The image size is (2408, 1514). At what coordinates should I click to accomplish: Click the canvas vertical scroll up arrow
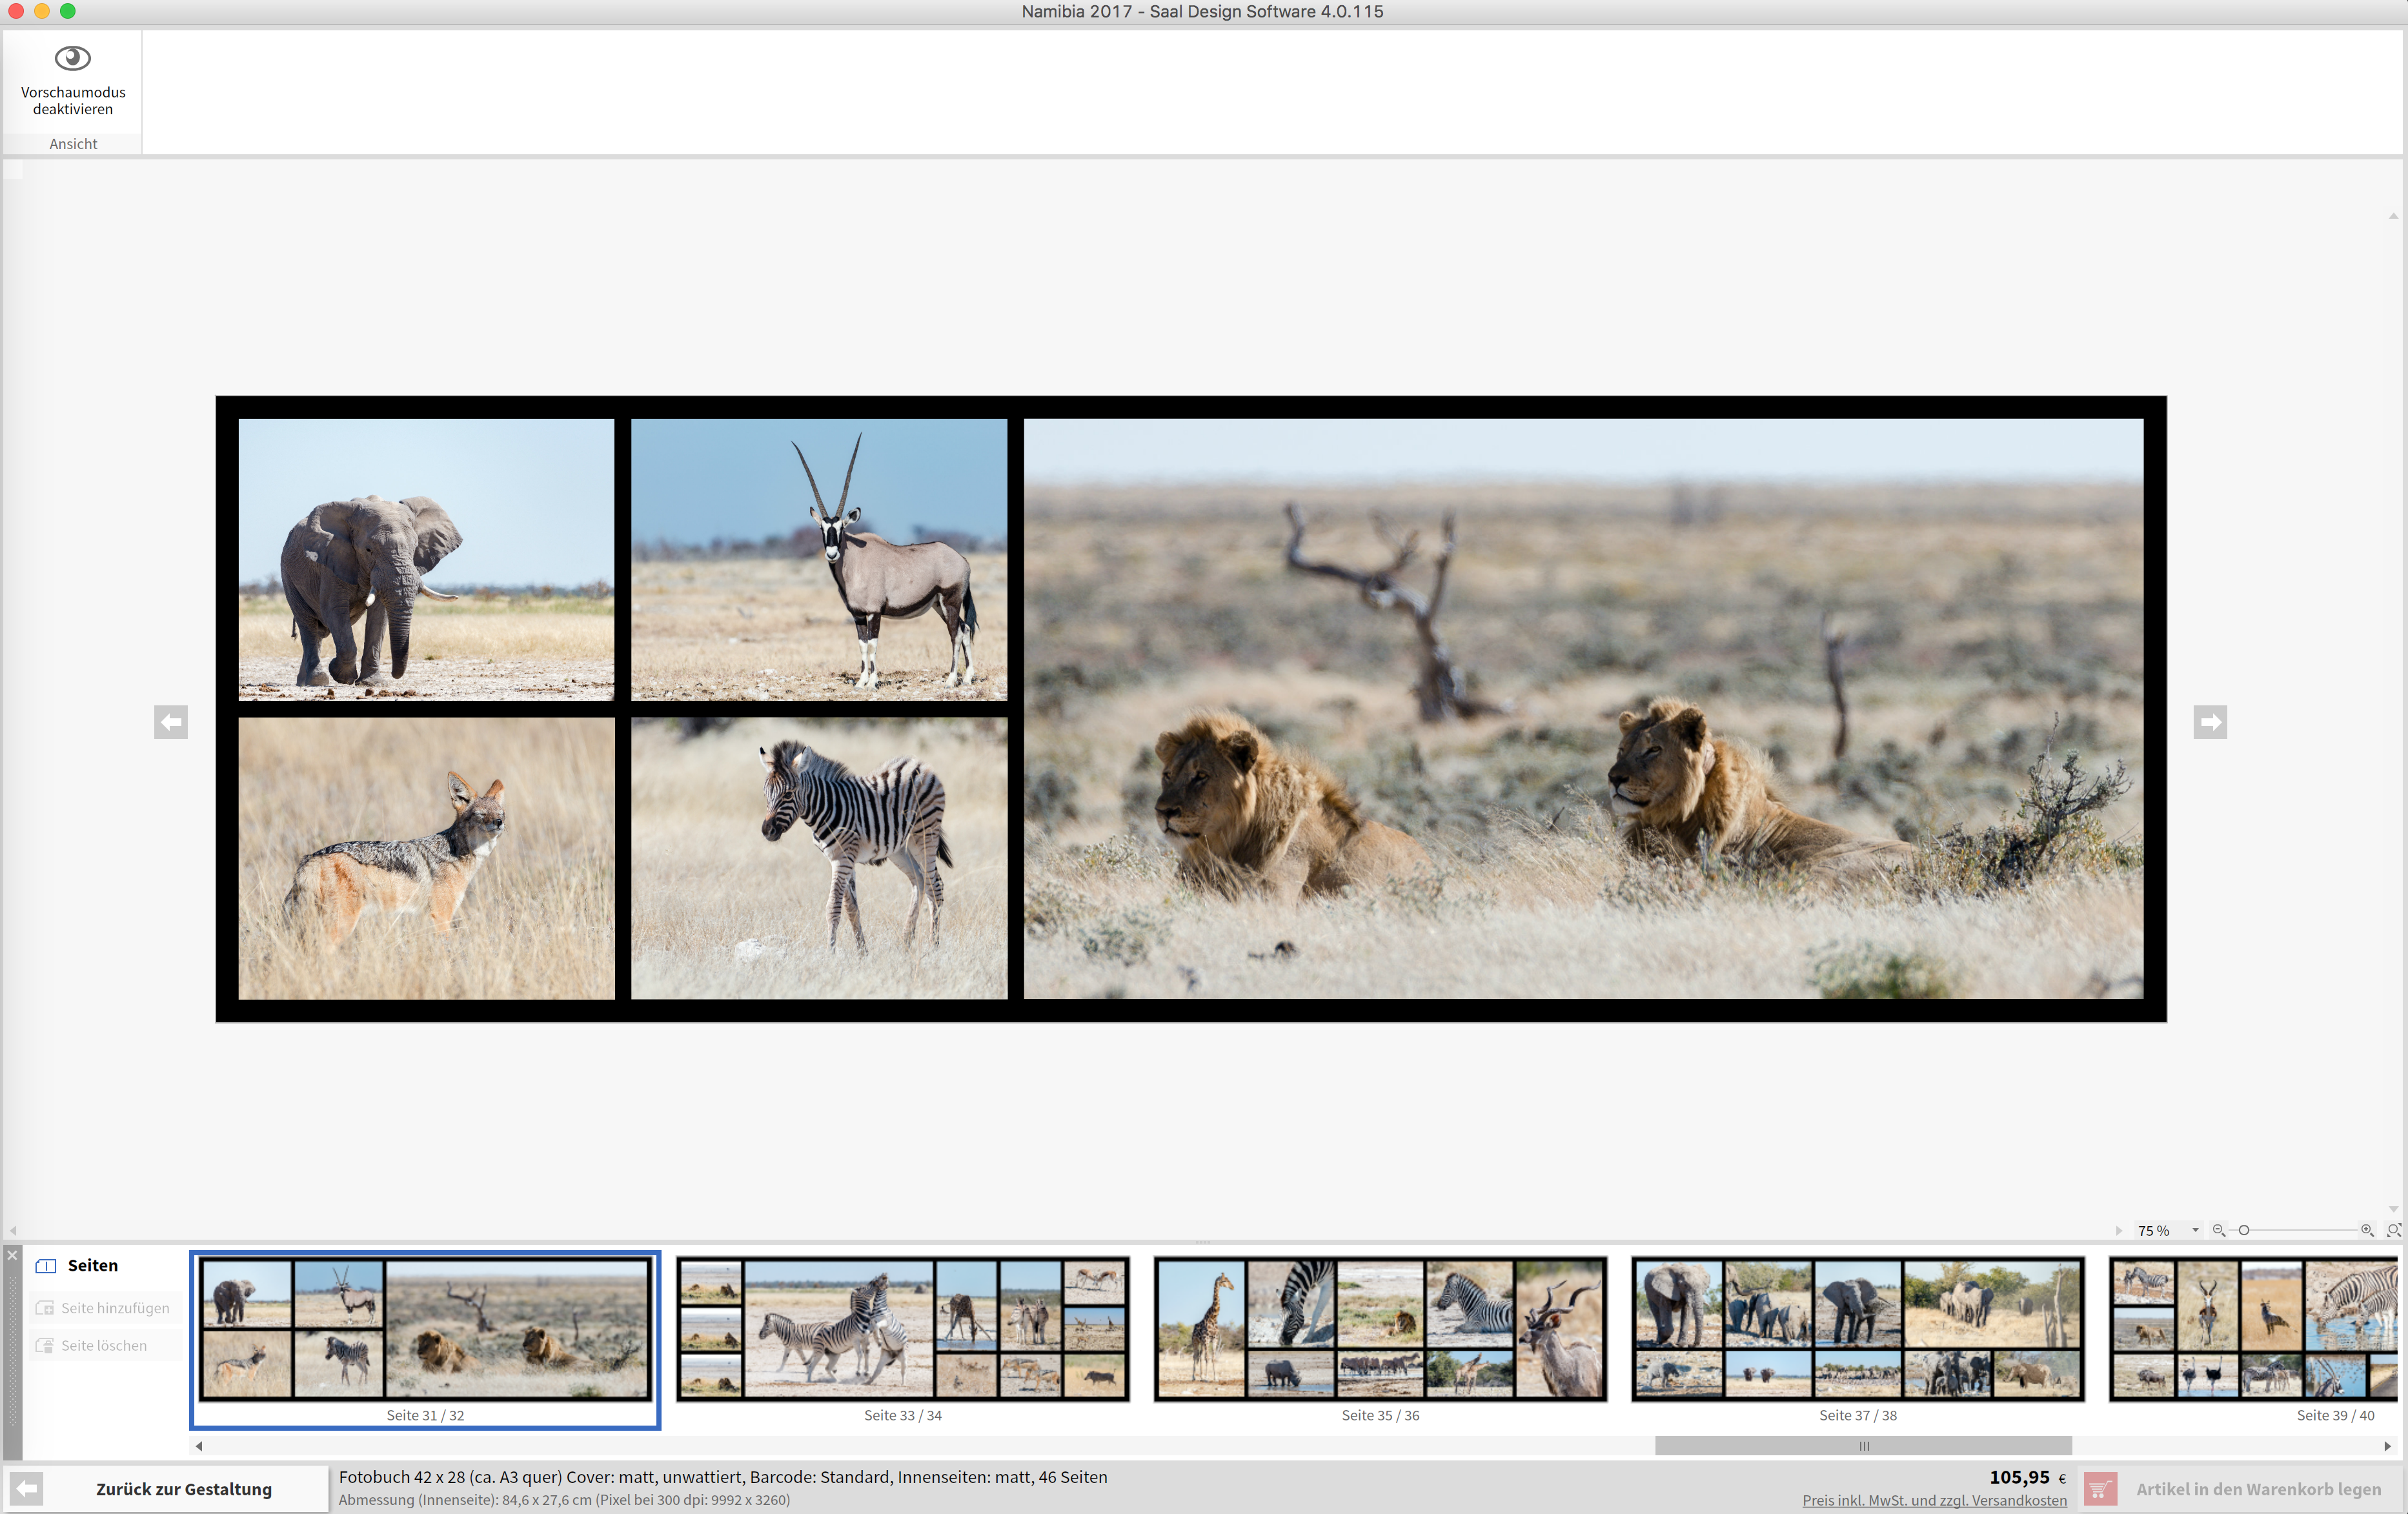[2393, 215]
